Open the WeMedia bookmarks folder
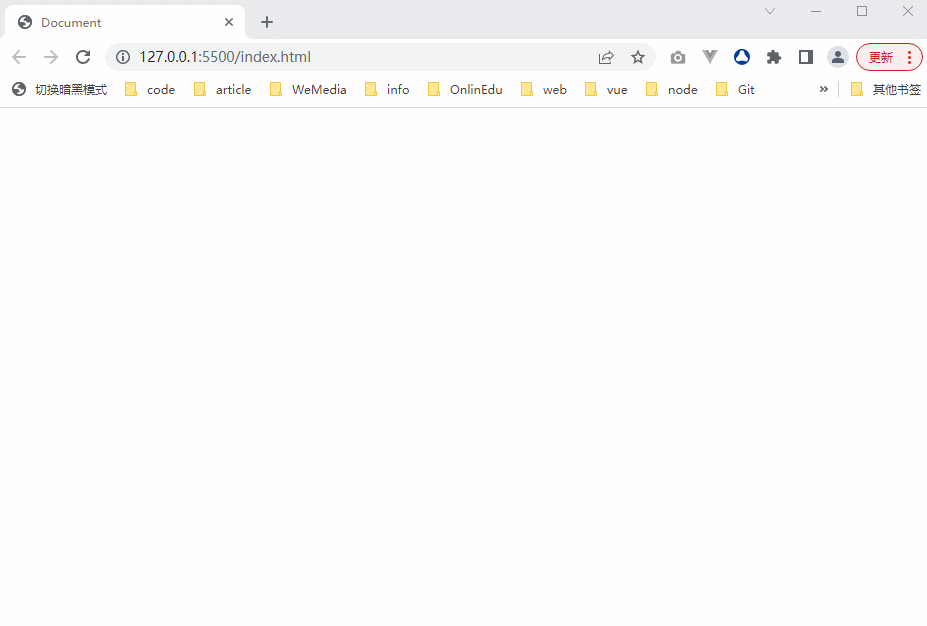This screenshot has width=927, height=626. [308, 89]
